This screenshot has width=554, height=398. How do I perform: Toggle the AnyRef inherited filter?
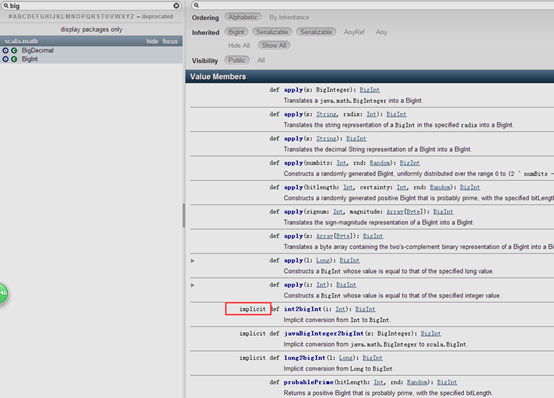click(354, 32)
